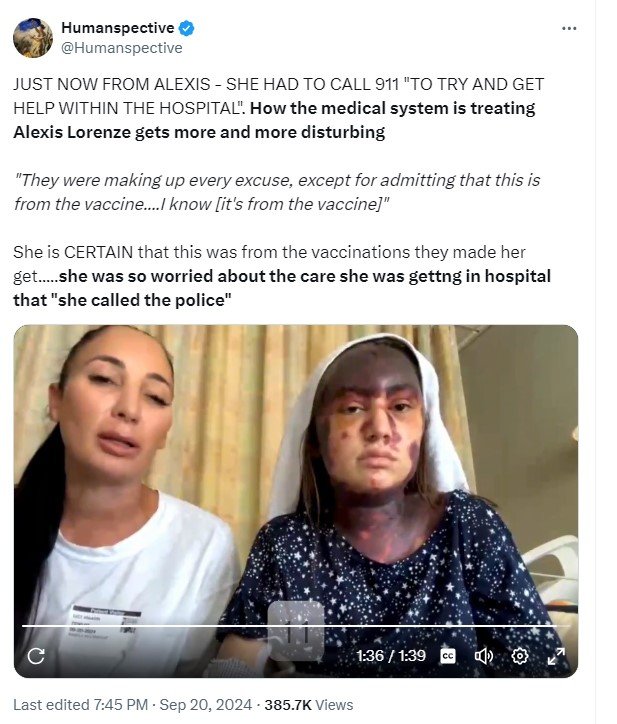This screenshot has height=724, width=617.
Task: Click the italic quoted vaccine statement
Action: click(x=277, y=192)
